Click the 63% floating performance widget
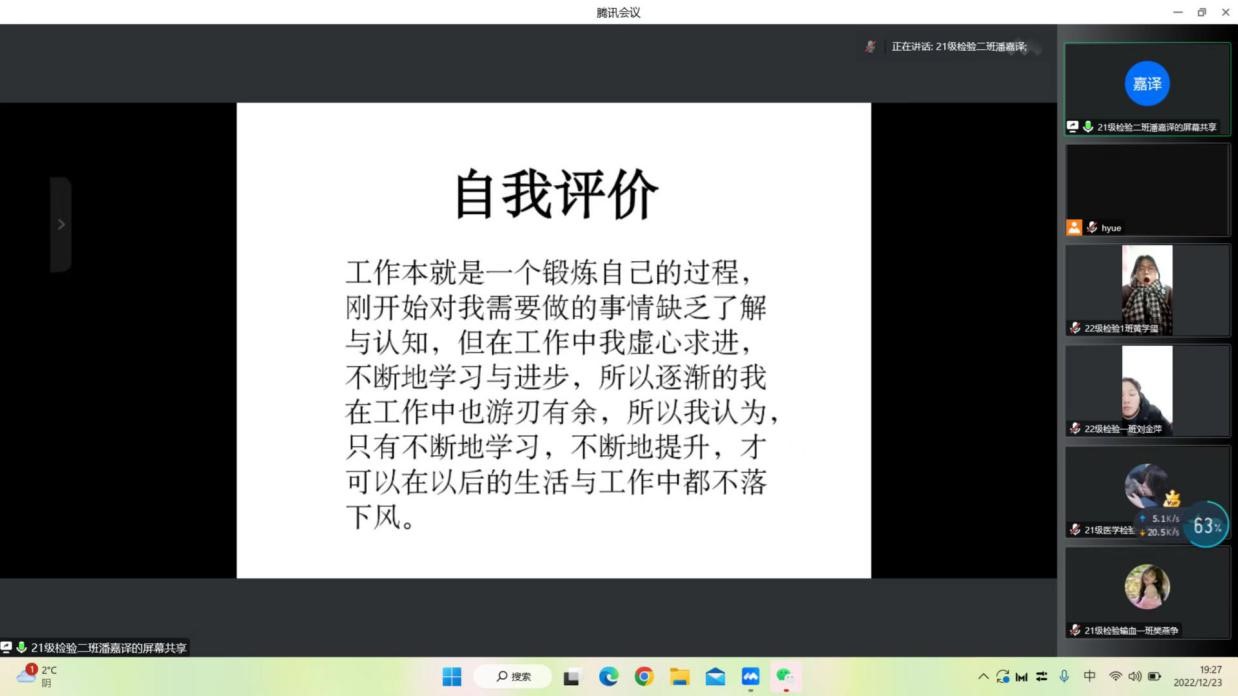The width and height of the screenshot is (1238, 696). (x=1206, y=525)
